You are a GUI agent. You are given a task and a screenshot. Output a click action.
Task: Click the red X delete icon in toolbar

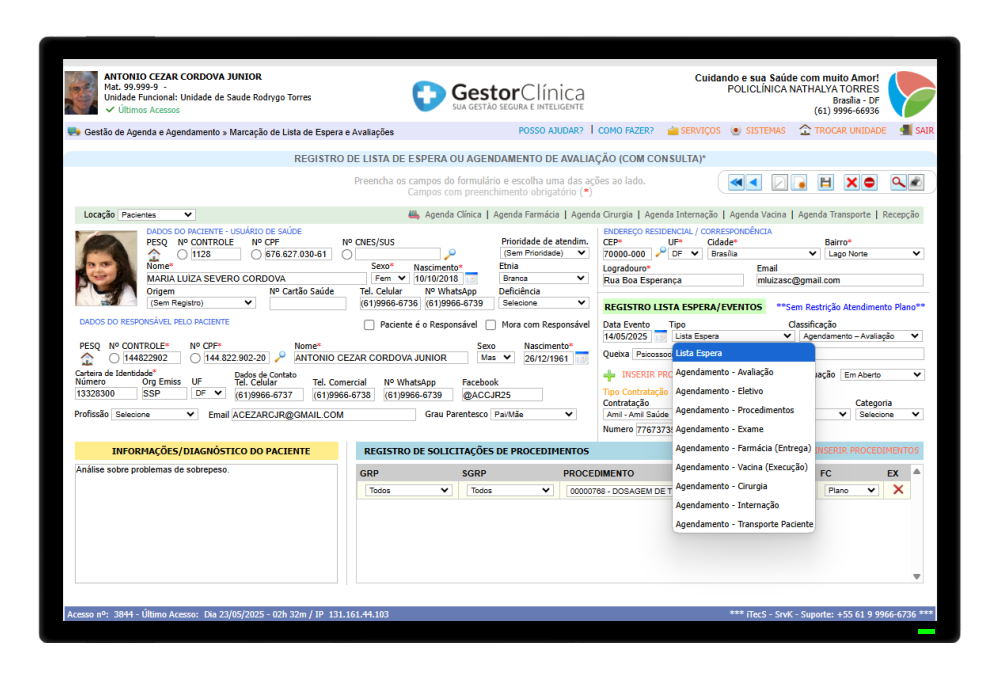(851, 183)
